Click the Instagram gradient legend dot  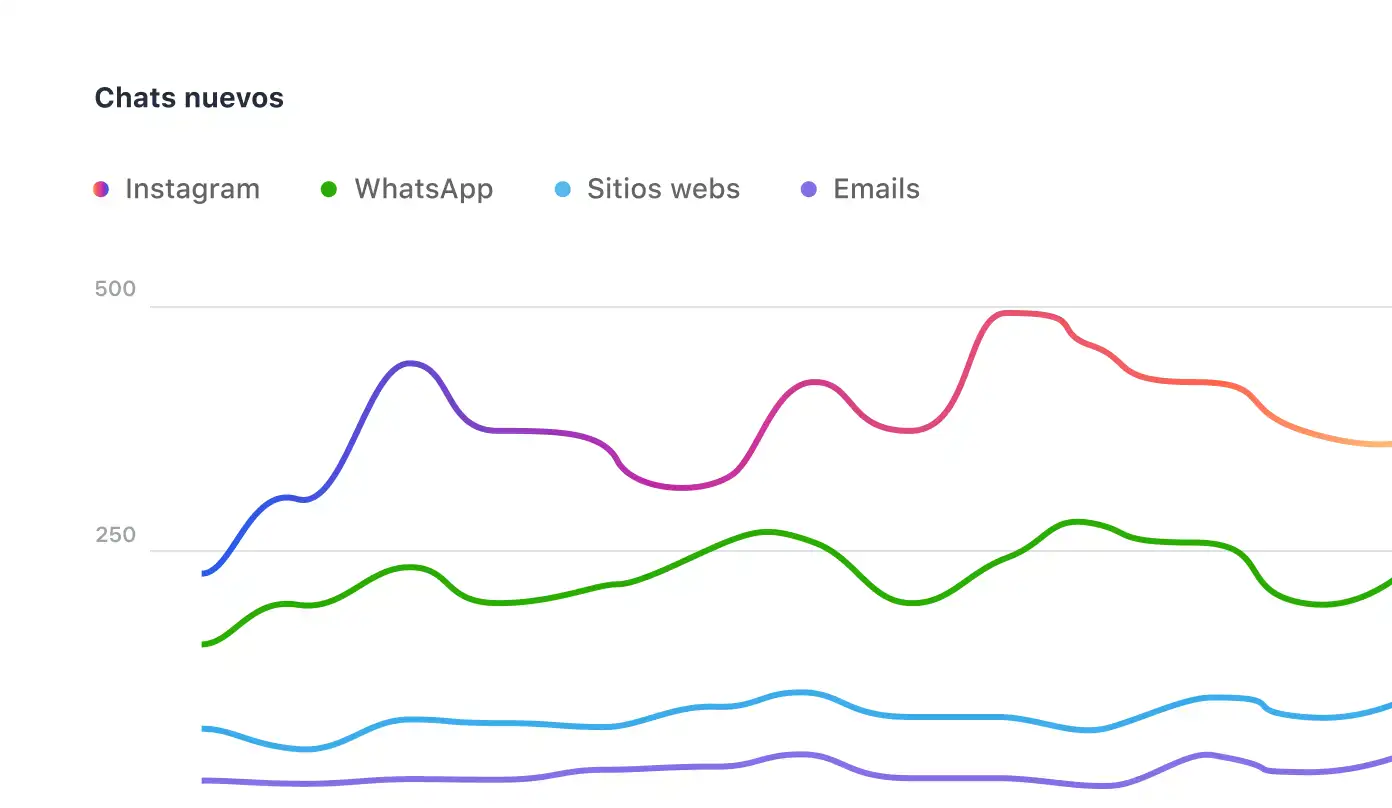pos(101,189)
